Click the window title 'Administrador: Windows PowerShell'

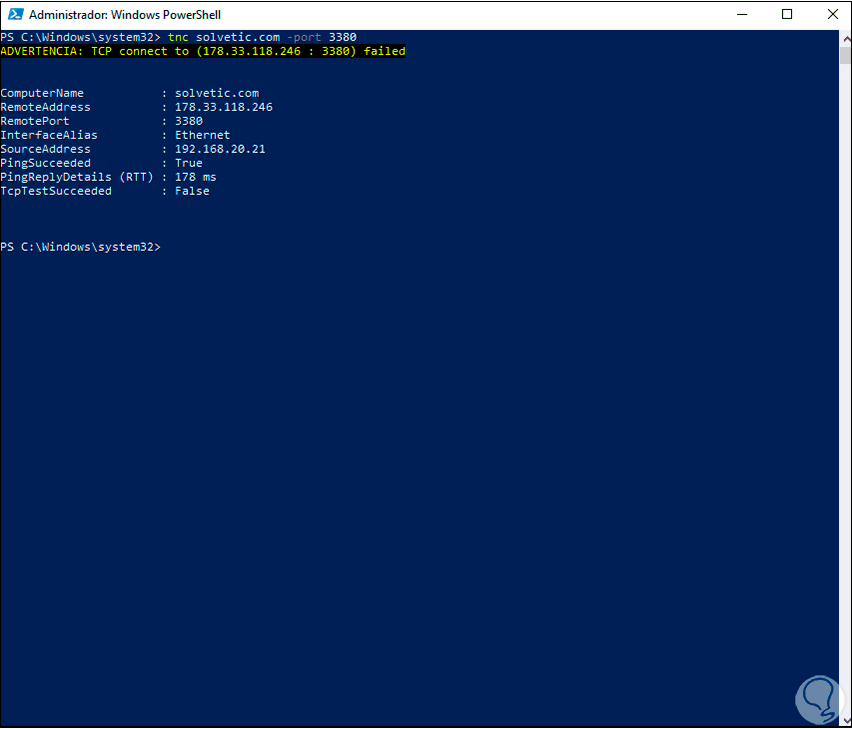tap(125, 15)
